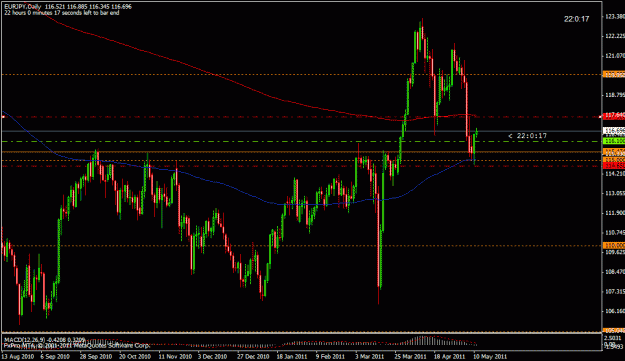The width and height of the screenshot is (625, 361).
Task: Click the 123.380 price scale label
Action: coord(615,17)
